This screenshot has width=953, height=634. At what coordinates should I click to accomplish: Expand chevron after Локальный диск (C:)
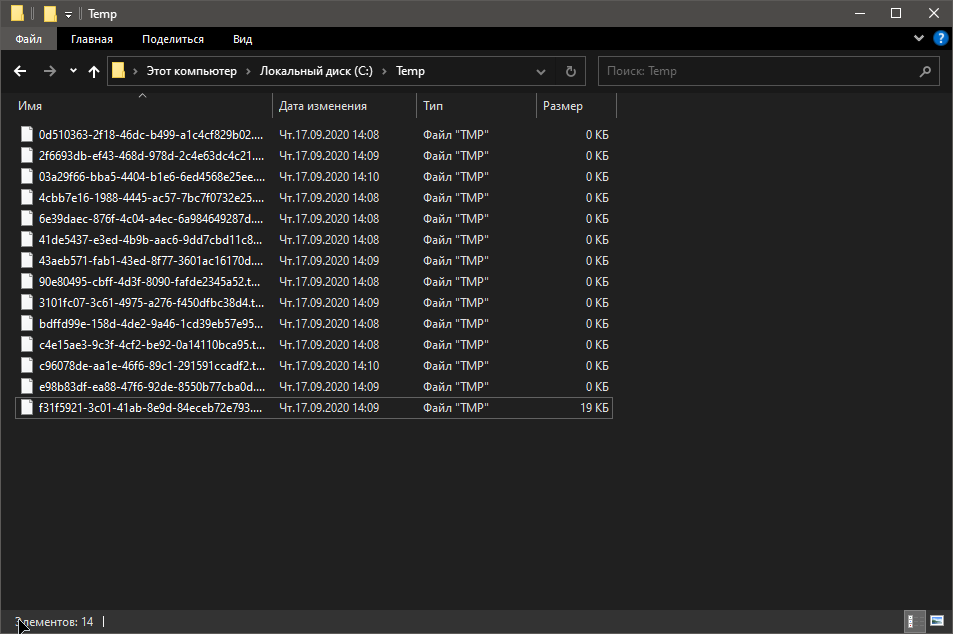[x=384, y=72]
